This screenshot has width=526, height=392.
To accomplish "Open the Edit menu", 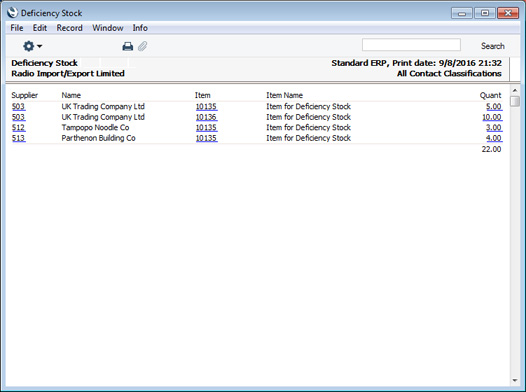I will pyautogui.click(x=40, y=28).
